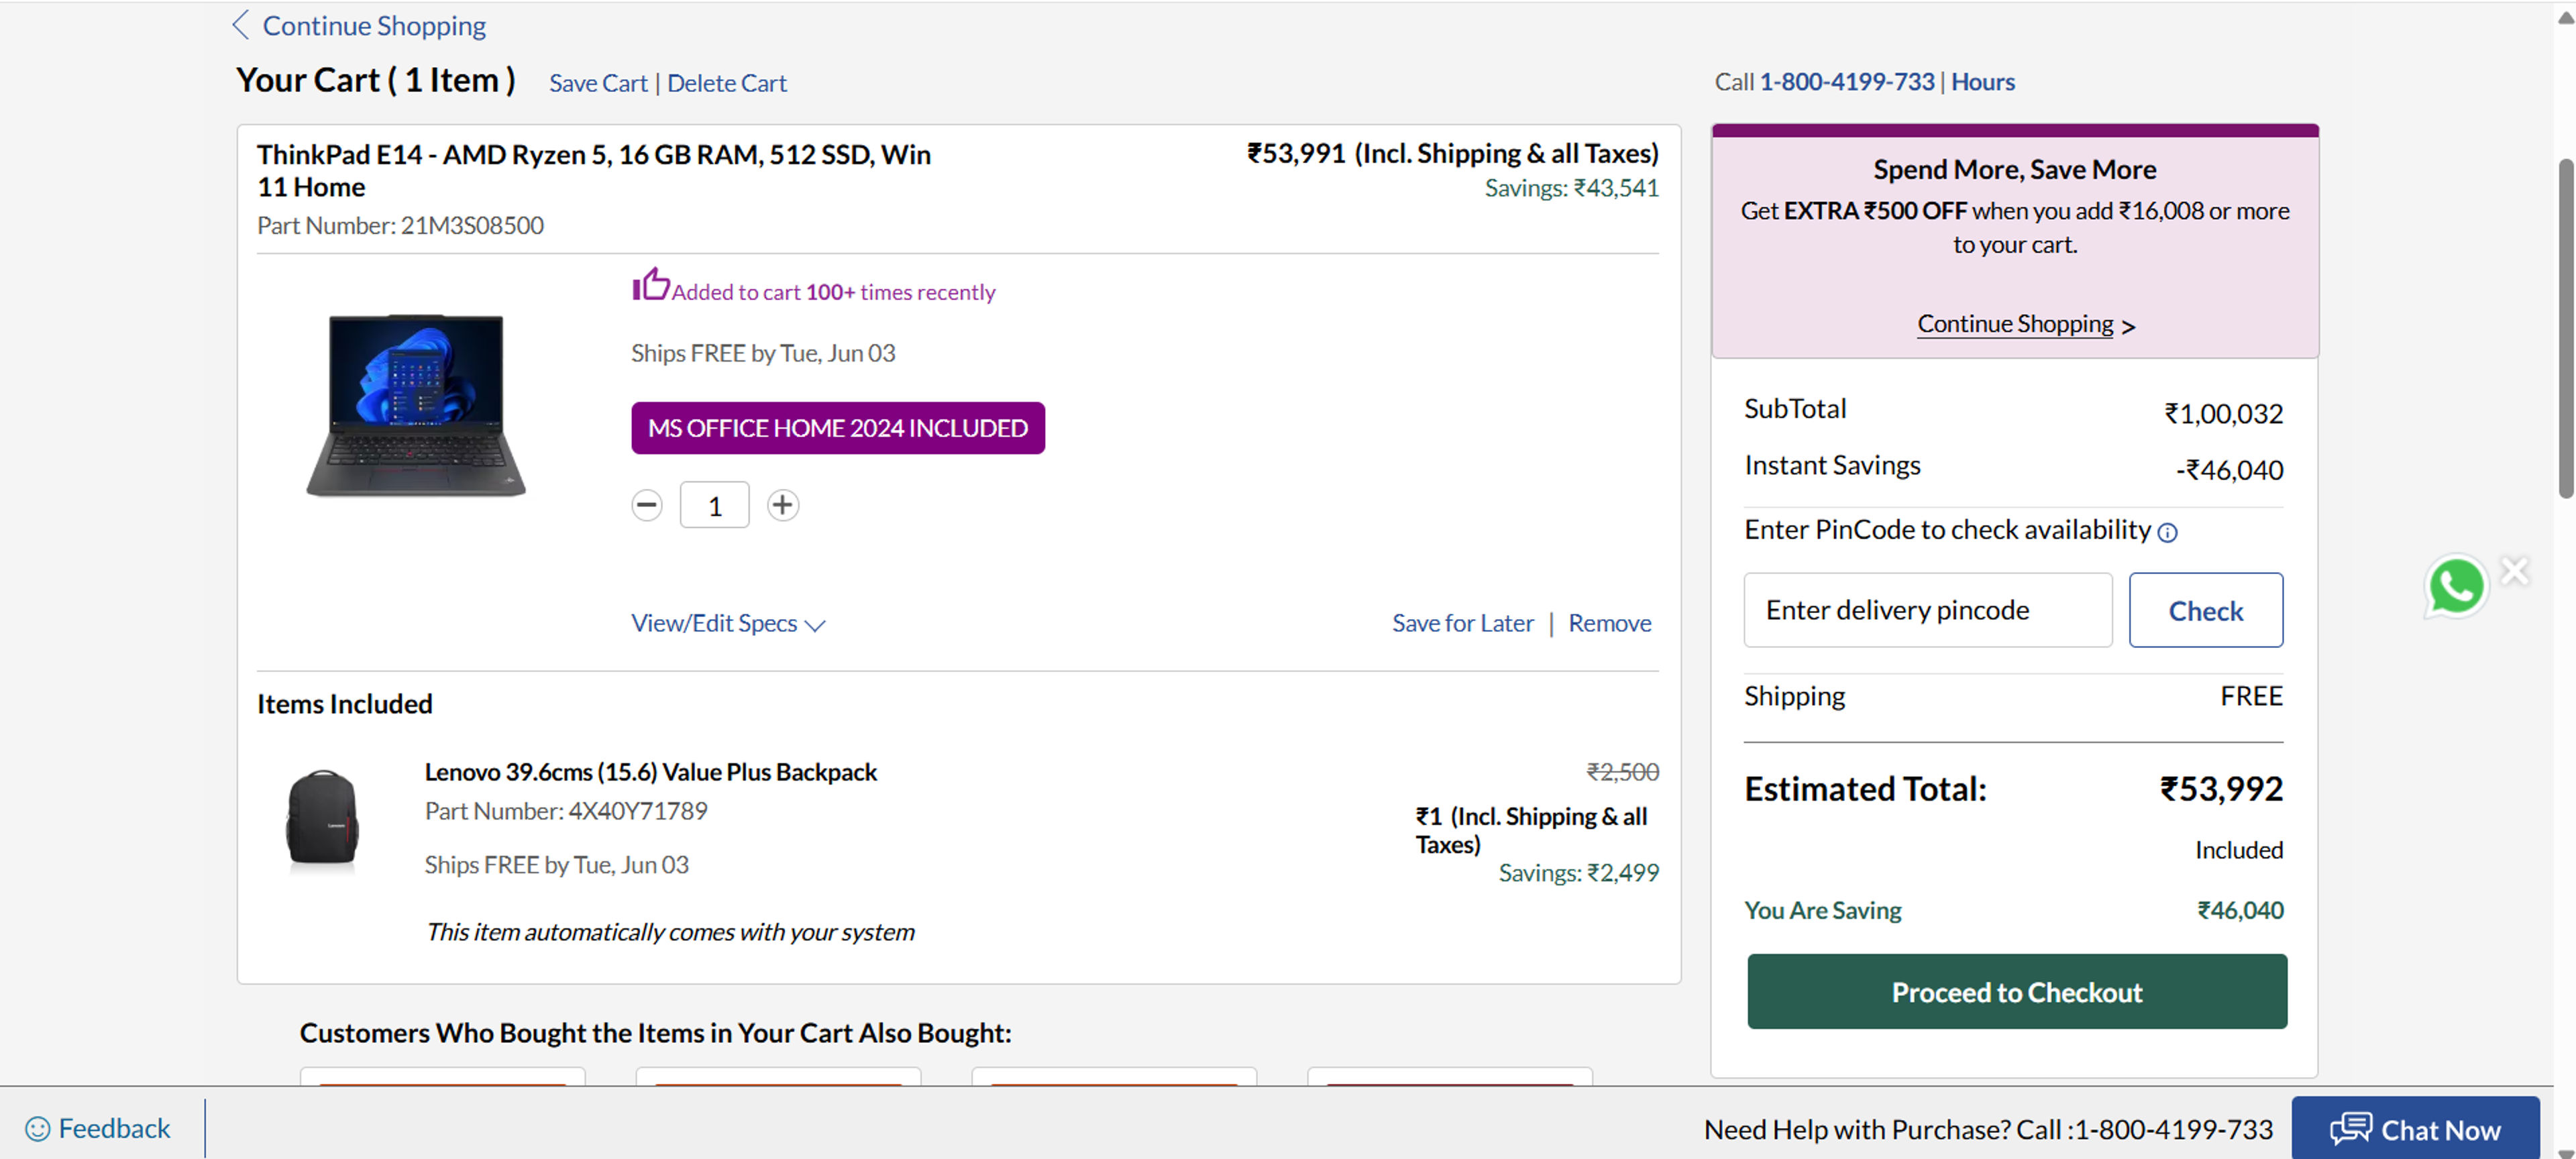Expand View/Edit Specs dropdown
Image resolution: width=2576 pixels, height=1159 pixels.
point(728,623)
